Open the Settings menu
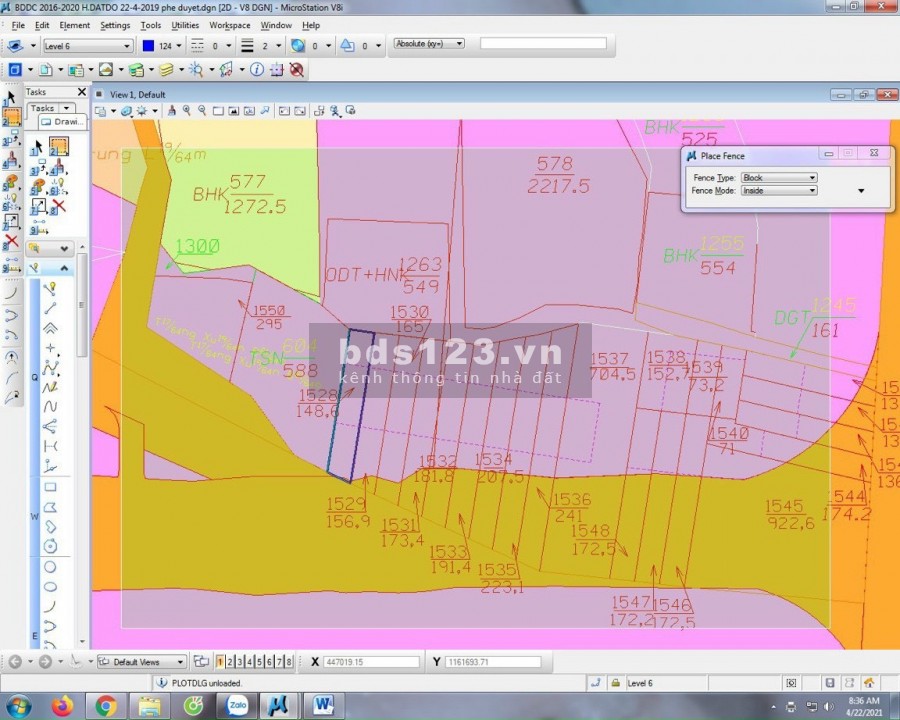The image size is (900, 720). pyautogui.click(x=115, y=25)
